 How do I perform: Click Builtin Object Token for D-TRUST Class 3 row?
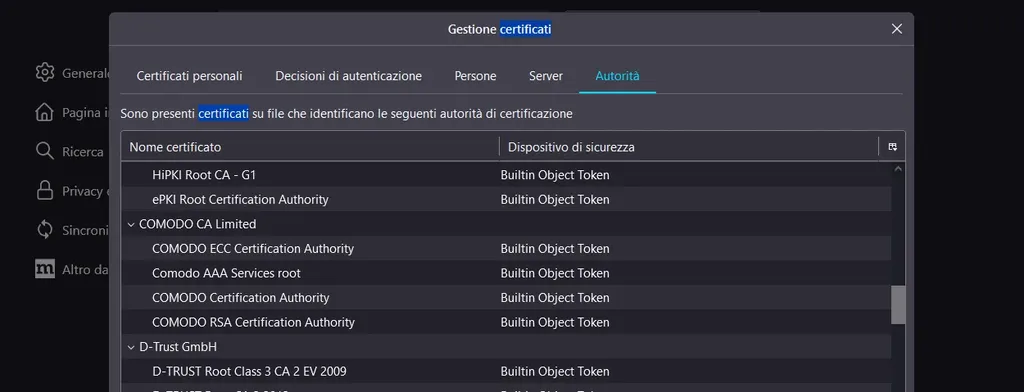[554, 371]
